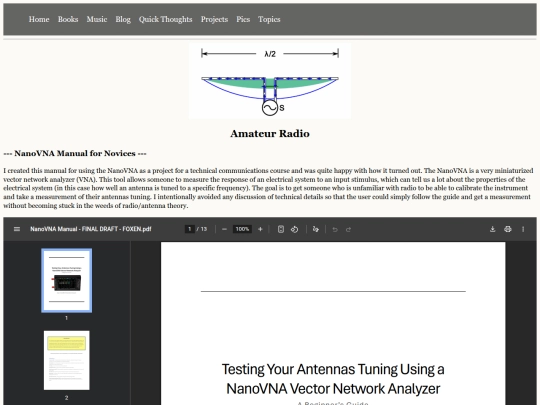
Task: Select page 1 thumbnail in PDF sidebar
Action: 66,280
